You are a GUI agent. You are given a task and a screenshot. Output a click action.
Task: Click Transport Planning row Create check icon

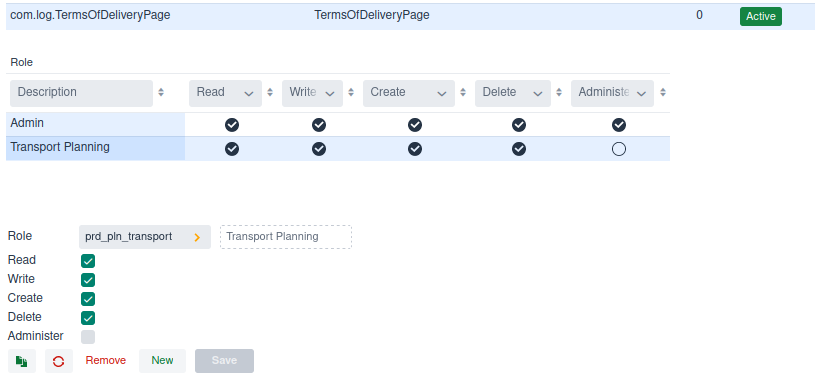[415, 149]
